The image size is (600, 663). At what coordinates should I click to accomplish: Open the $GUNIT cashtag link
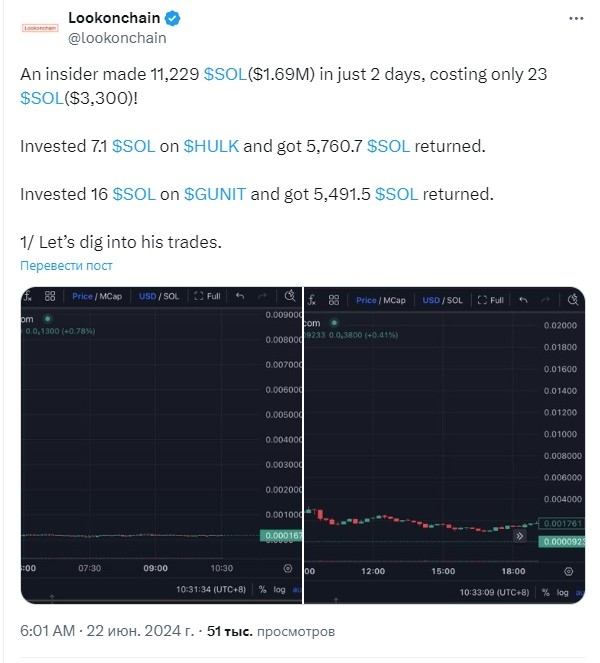[x=215, y=195]
